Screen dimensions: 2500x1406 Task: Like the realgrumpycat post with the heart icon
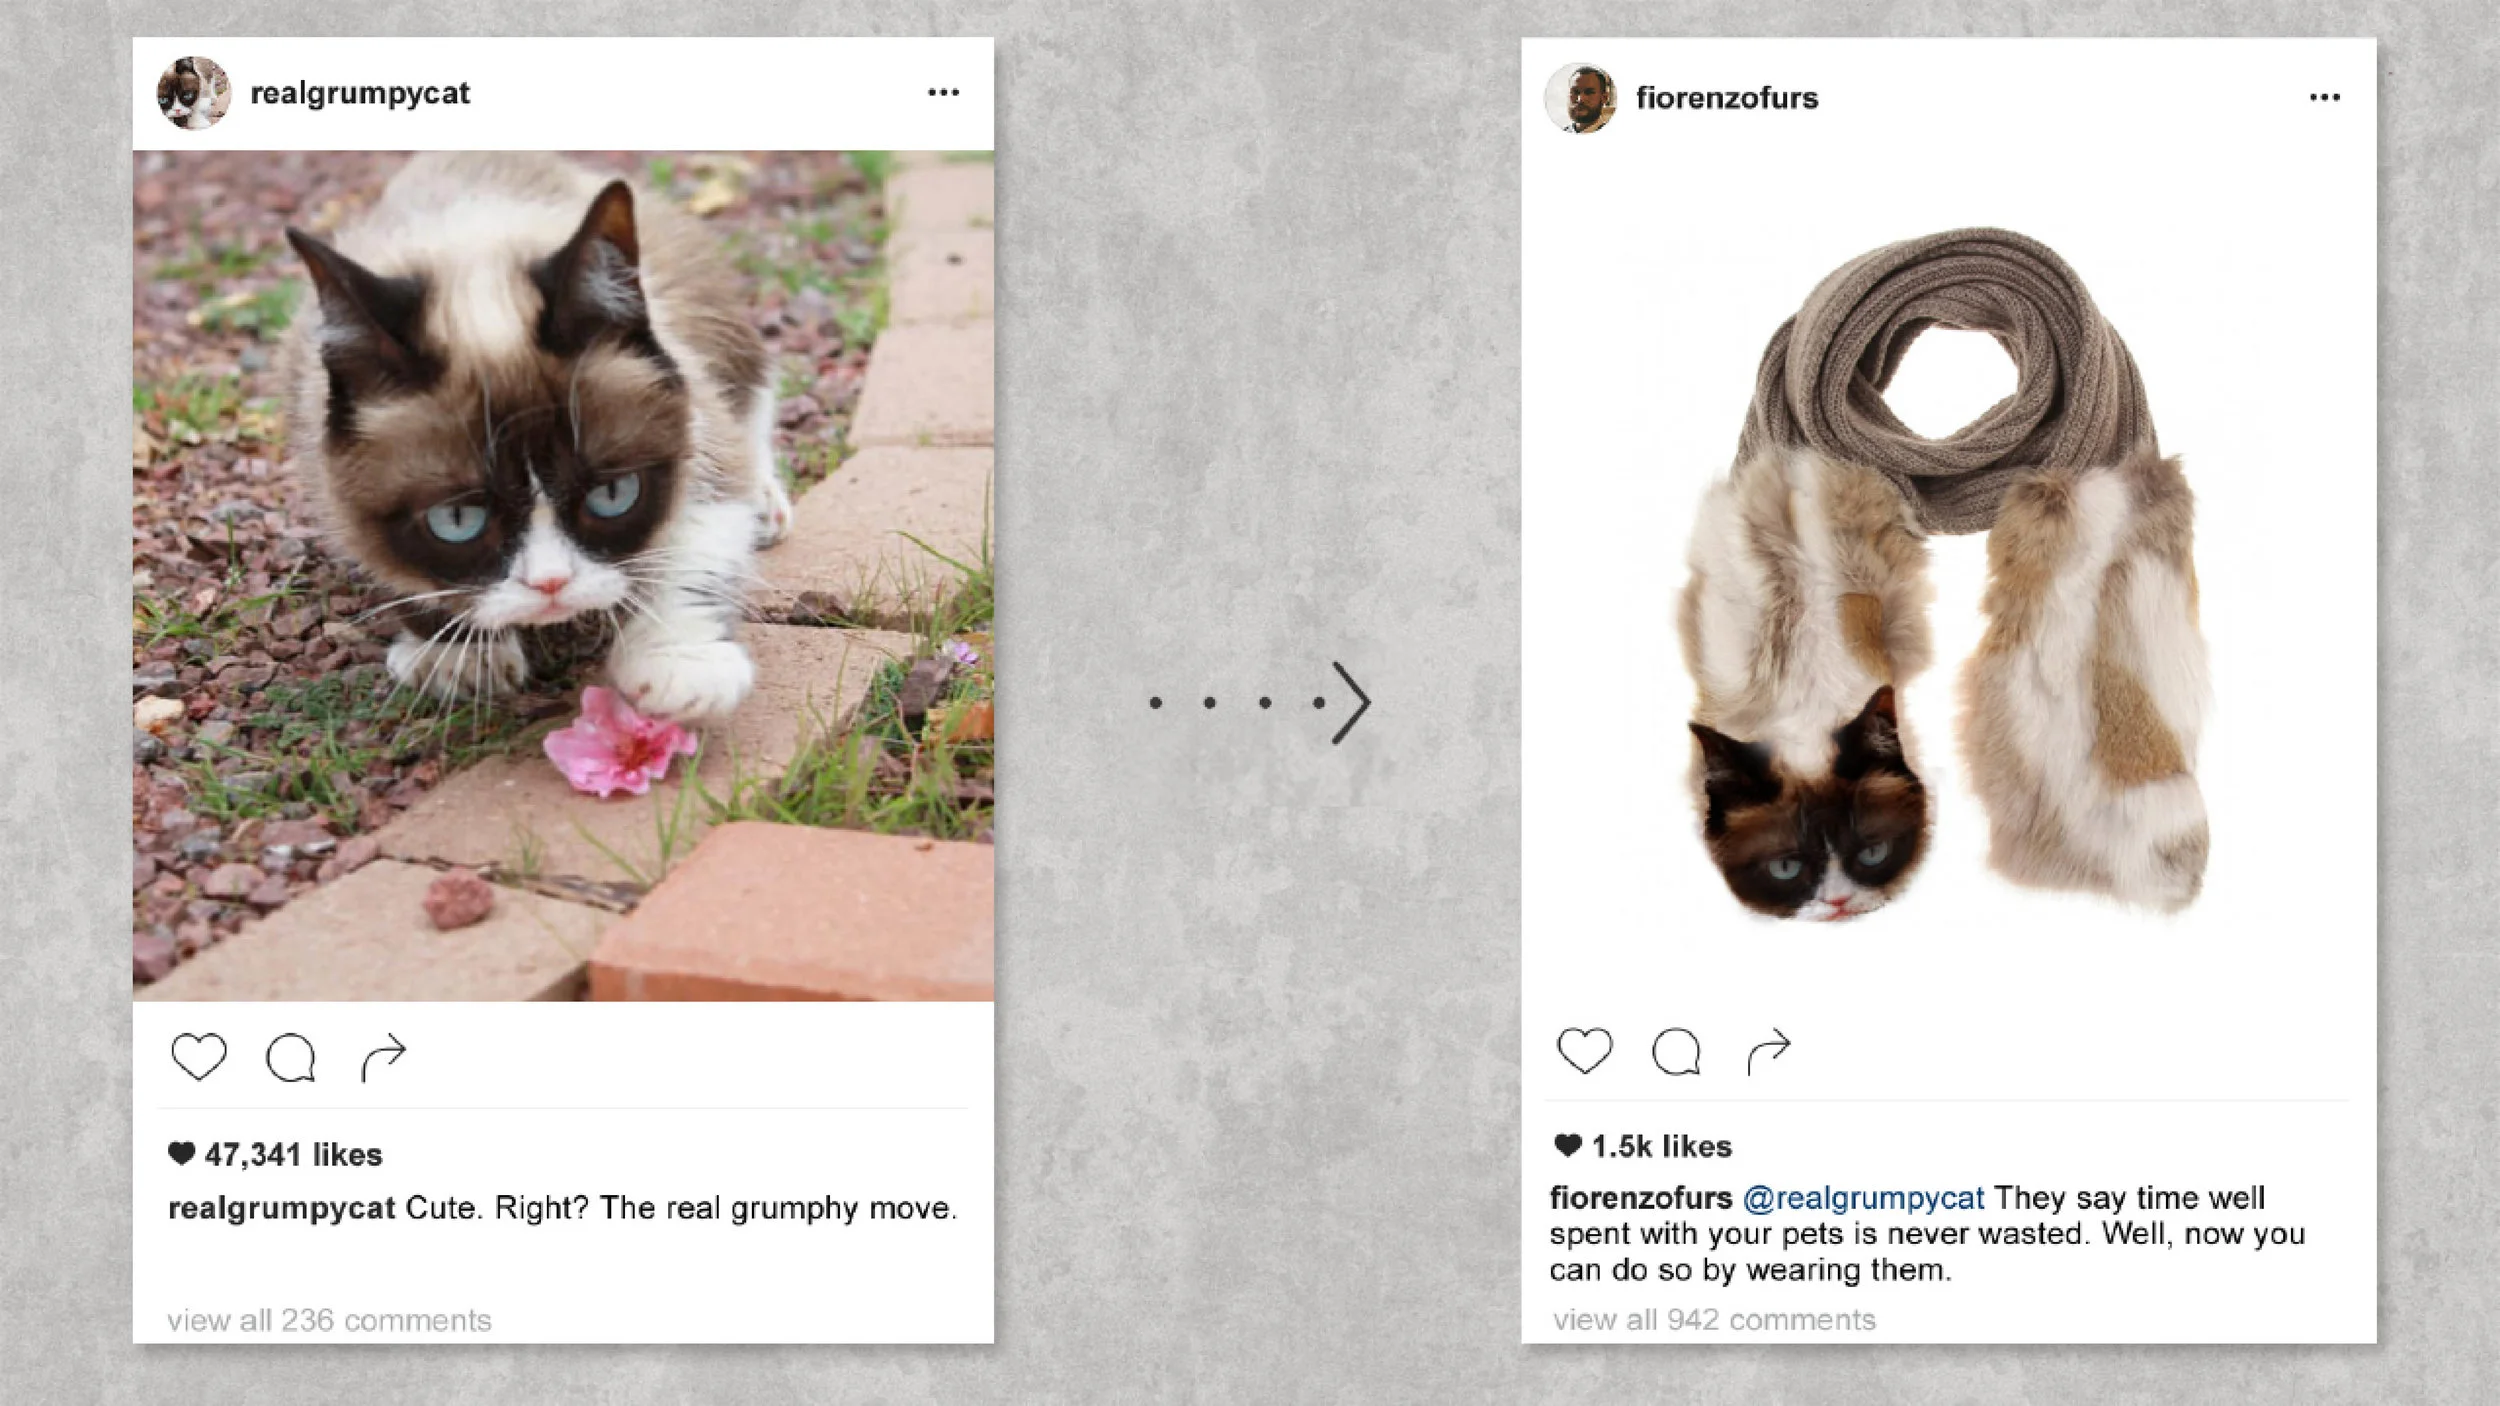(x=199, y=1056)
